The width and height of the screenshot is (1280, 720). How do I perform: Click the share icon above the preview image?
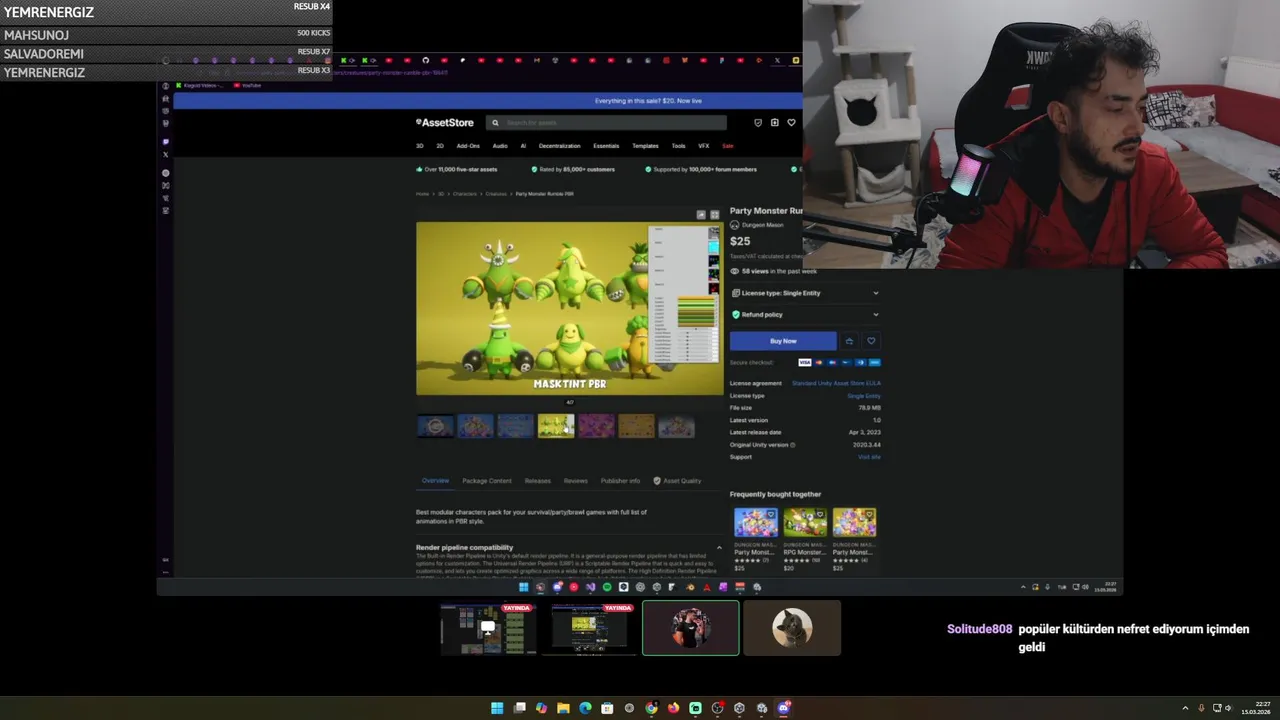coord(701,215)
